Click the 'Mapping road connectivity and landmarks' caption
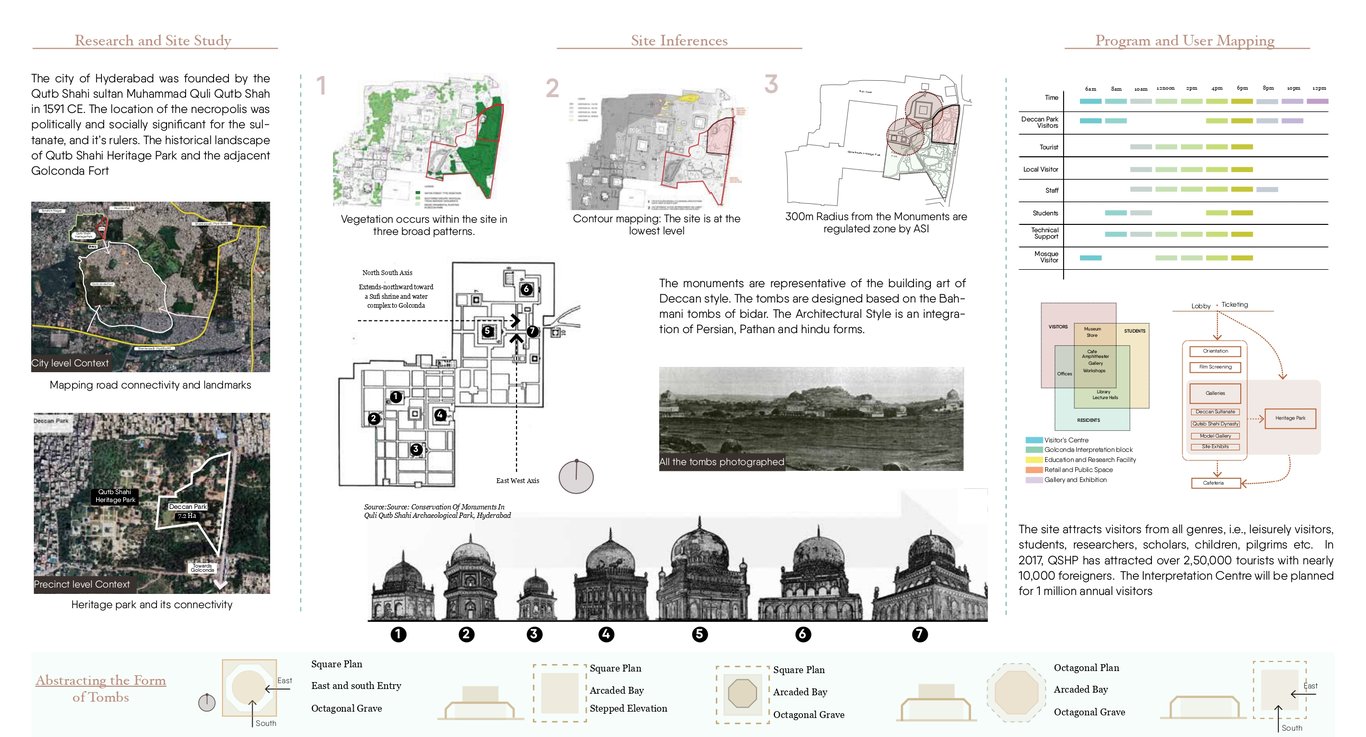The height and width of the screenshot is (737, 1366). [151, 385]
